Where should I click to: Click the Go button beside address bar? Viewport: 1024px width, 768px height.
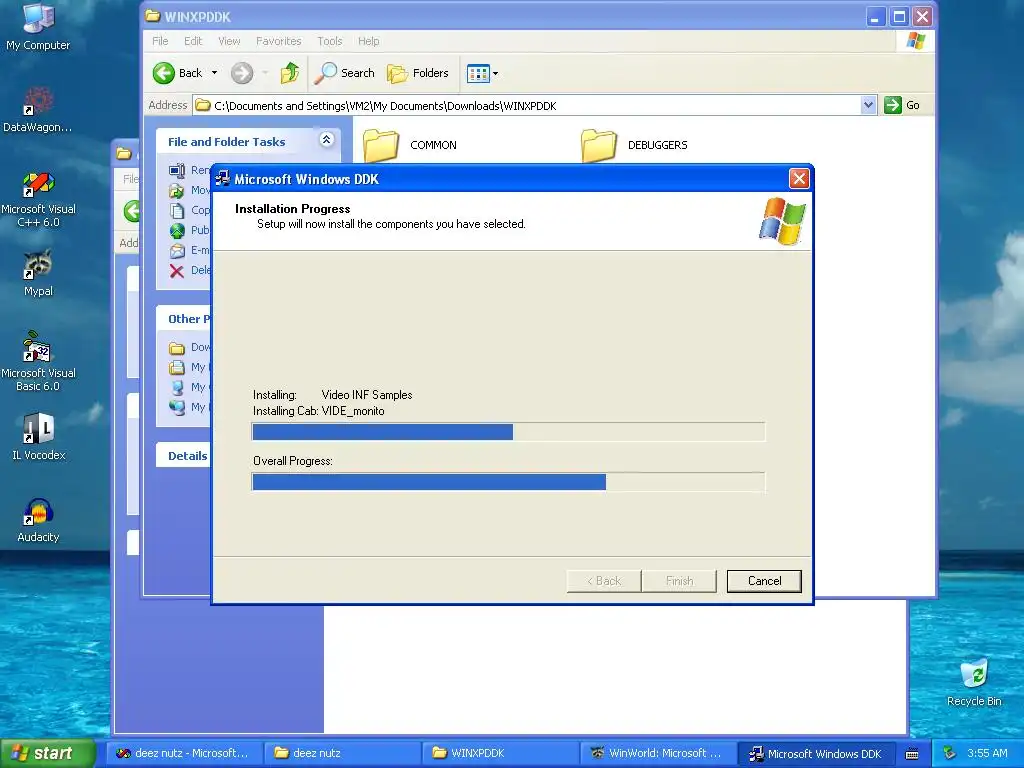pyautogui.click(x=902, y=105)
